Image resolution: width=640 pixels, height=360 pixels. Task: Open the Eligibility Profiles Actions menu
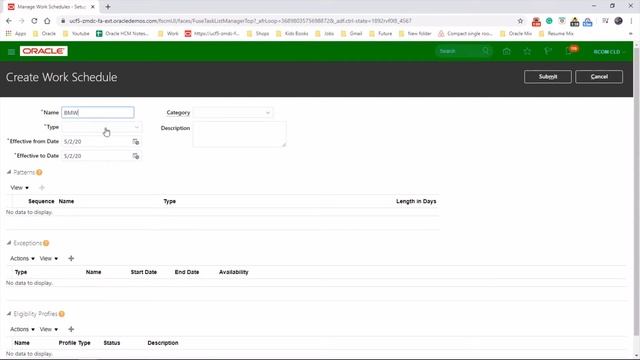[x=22, y=329]
